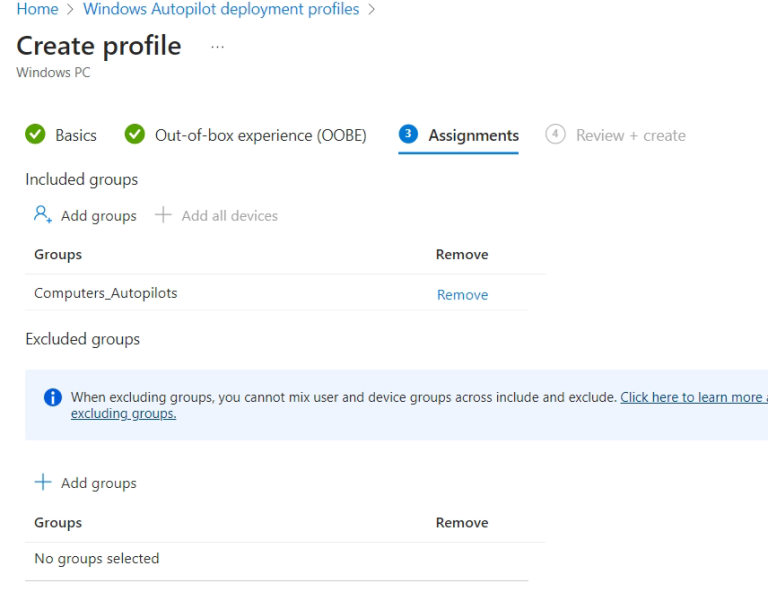Click the Add all devices label

[x=229, y=215]
